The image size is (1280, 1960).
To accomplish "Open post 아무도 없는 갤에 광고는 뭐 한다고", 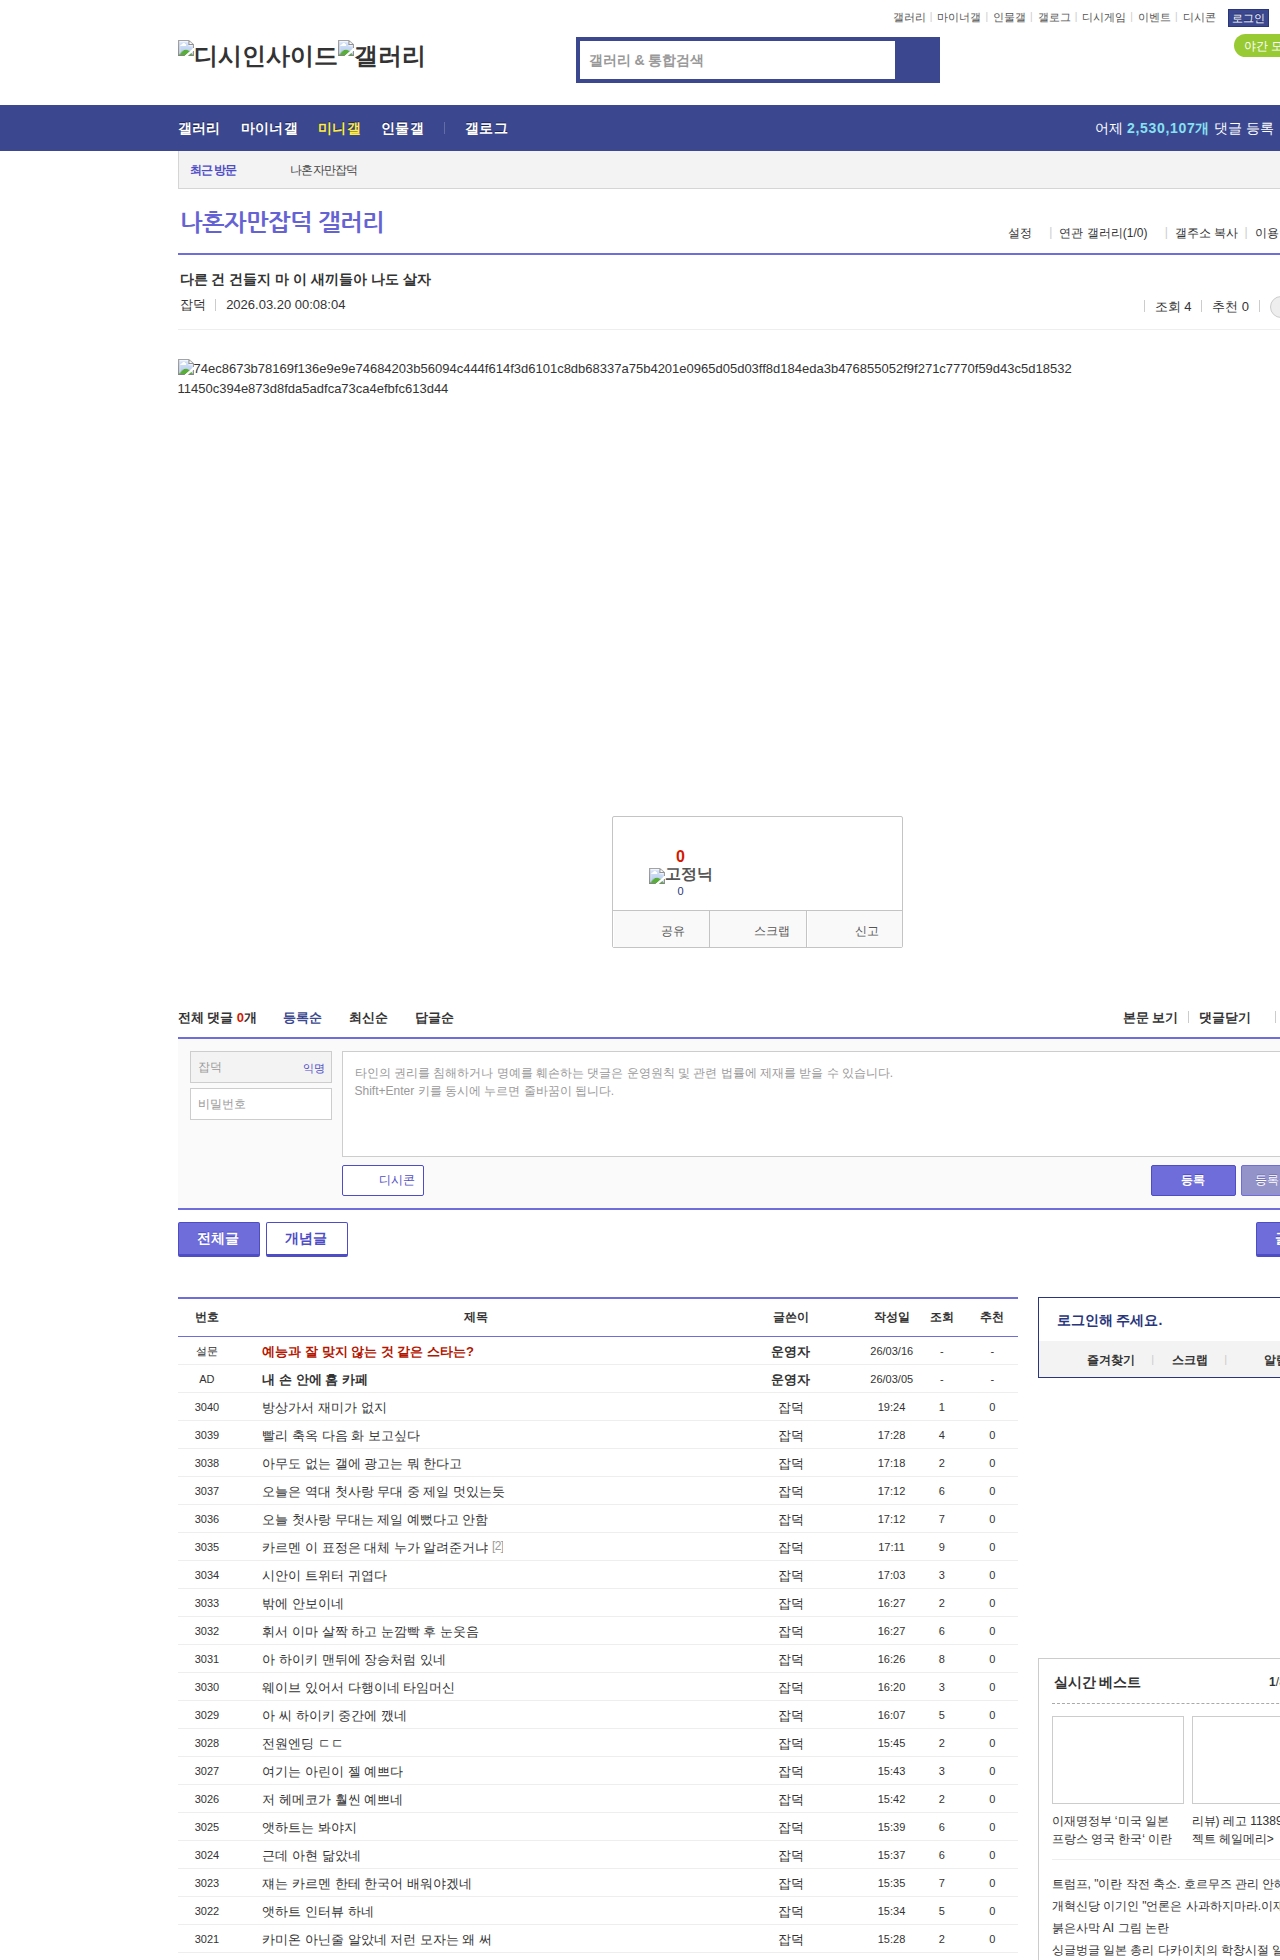I will (362, 1463).
